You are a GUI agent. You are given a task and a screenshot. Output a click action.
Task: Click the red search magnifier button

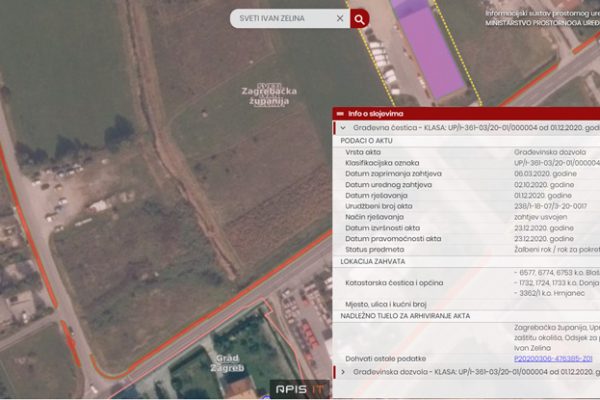(360, 18)
